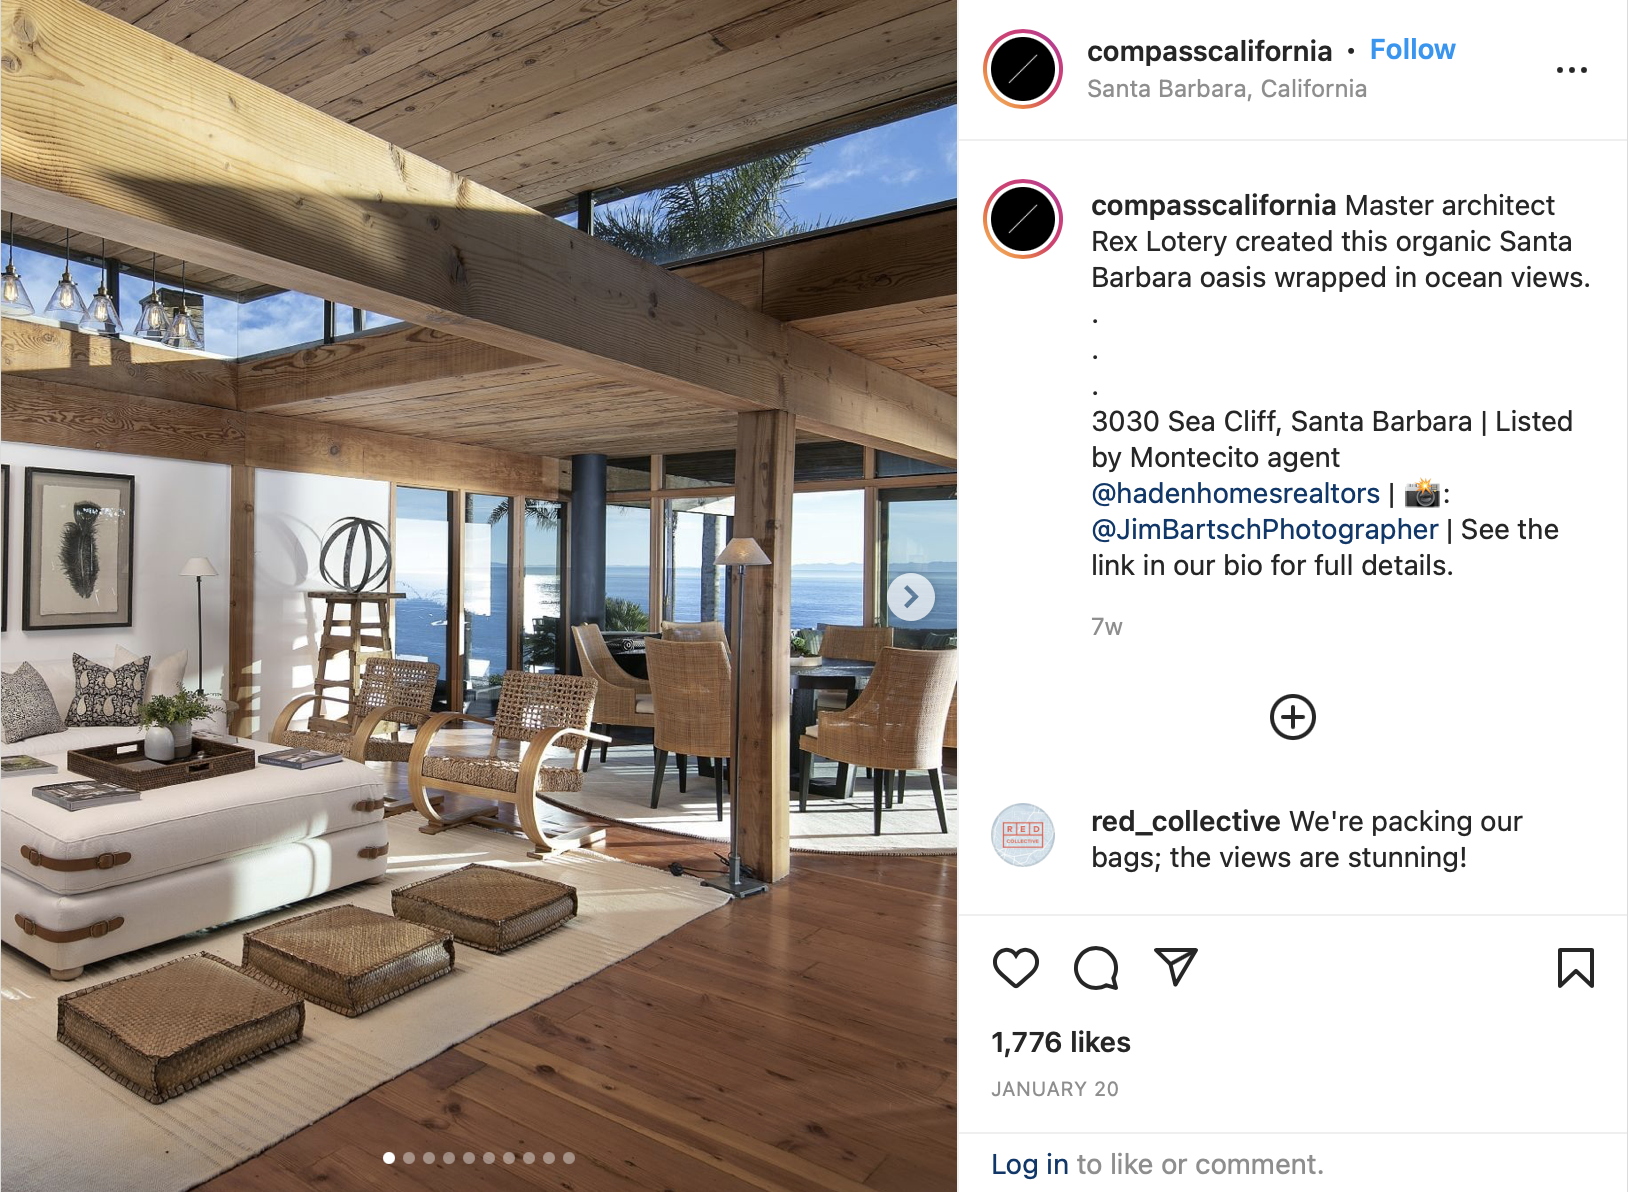
Task: Like the post with the heart icon
Action: (1015, 968)
